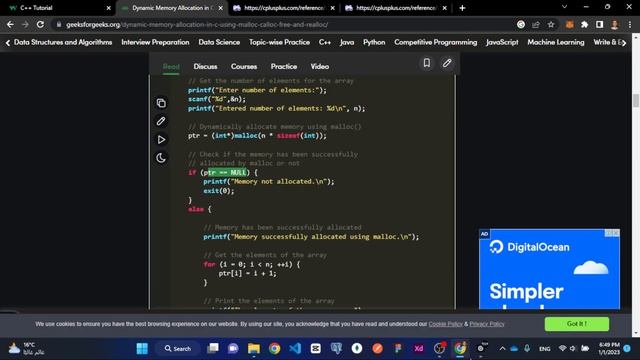This screenshot has width=640, height=360.
Task: Open the Google account icon in address bar
Action: (x=521, y=24)
